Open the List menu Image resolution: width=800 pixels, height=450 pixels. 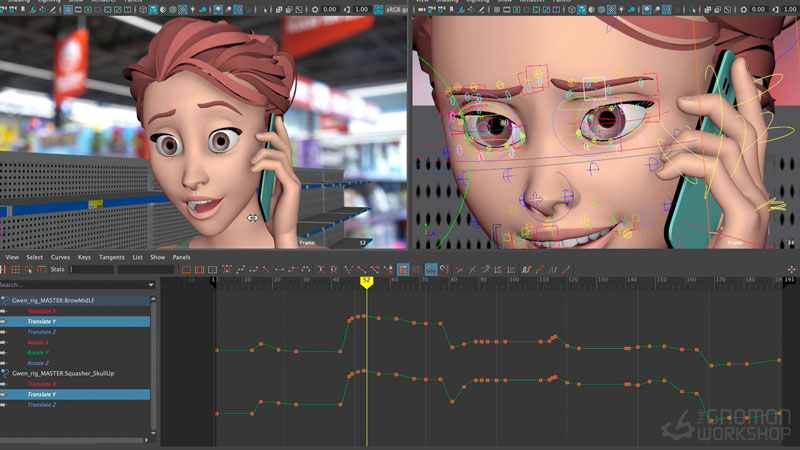pos(137,257)
